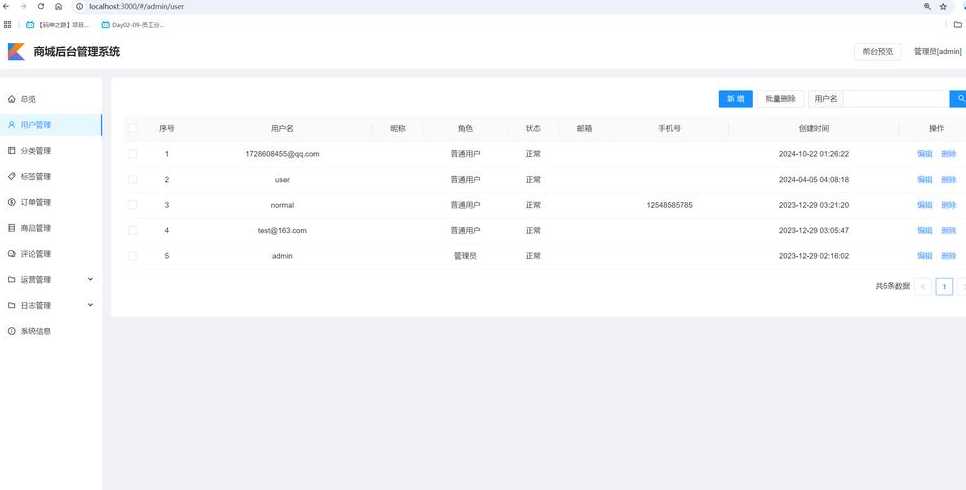
Task: Tick the checkbox for 1728608455@qq.com
Action: click(132, 153)
